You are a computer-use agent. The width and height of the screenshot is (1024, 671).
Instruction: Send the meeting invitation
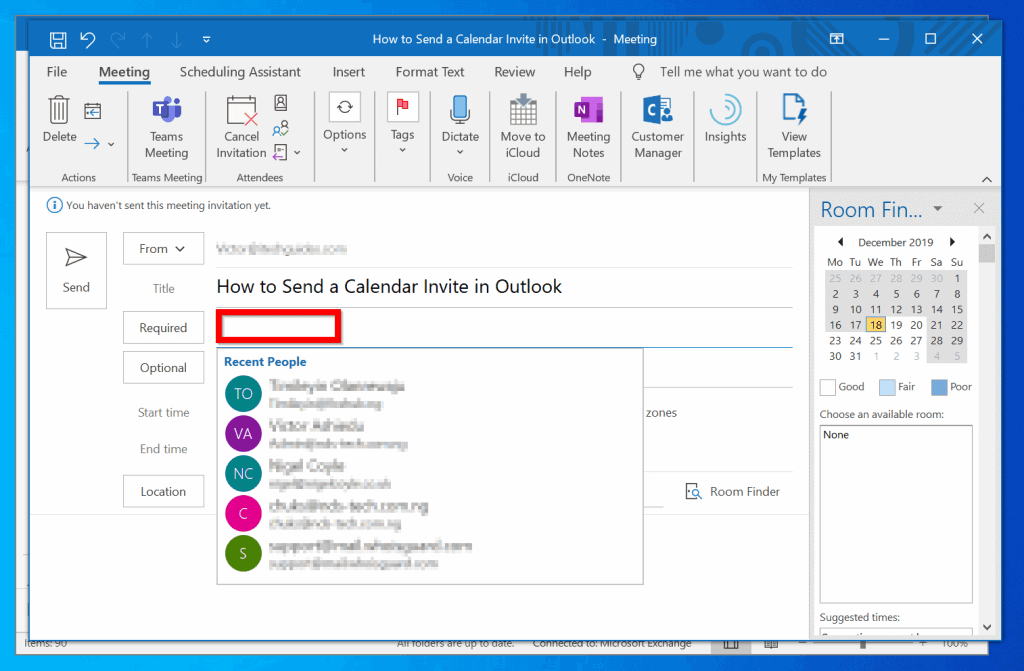pos(76,270)
